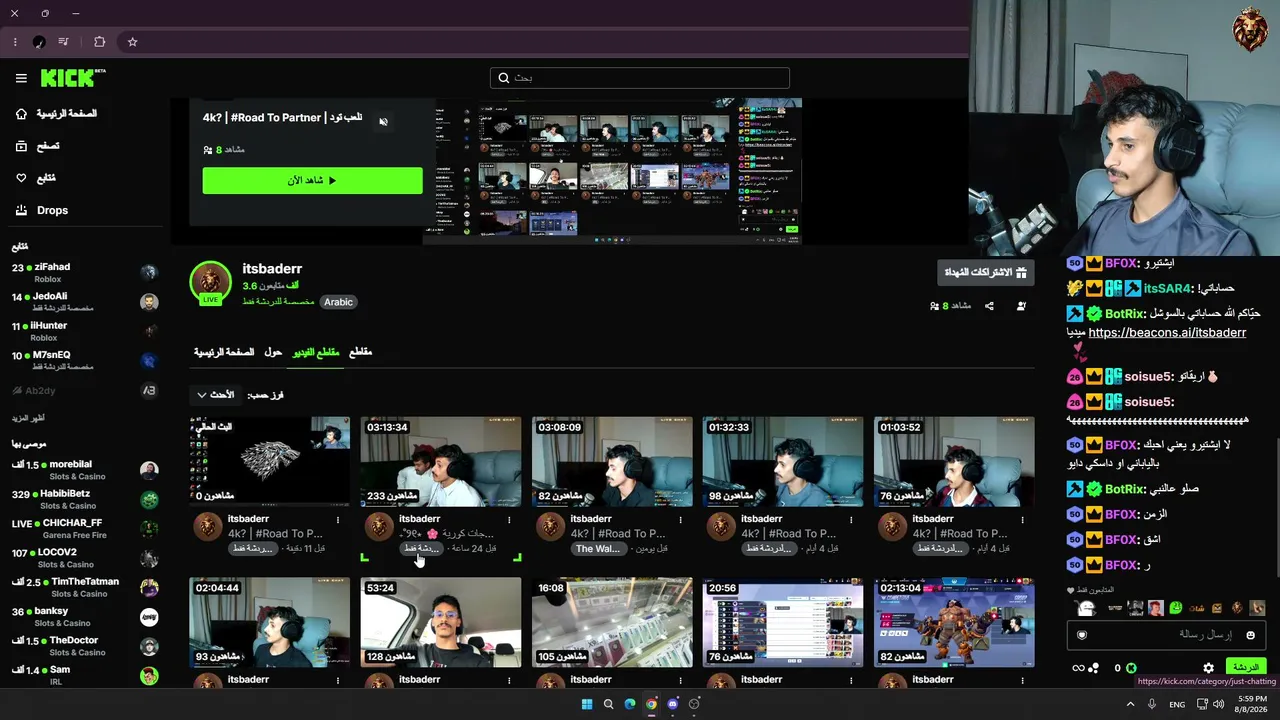Switch to the Clips (مقاطع) tab
The width and height of the screenshot is (1280, 720).
click(360, 352)
